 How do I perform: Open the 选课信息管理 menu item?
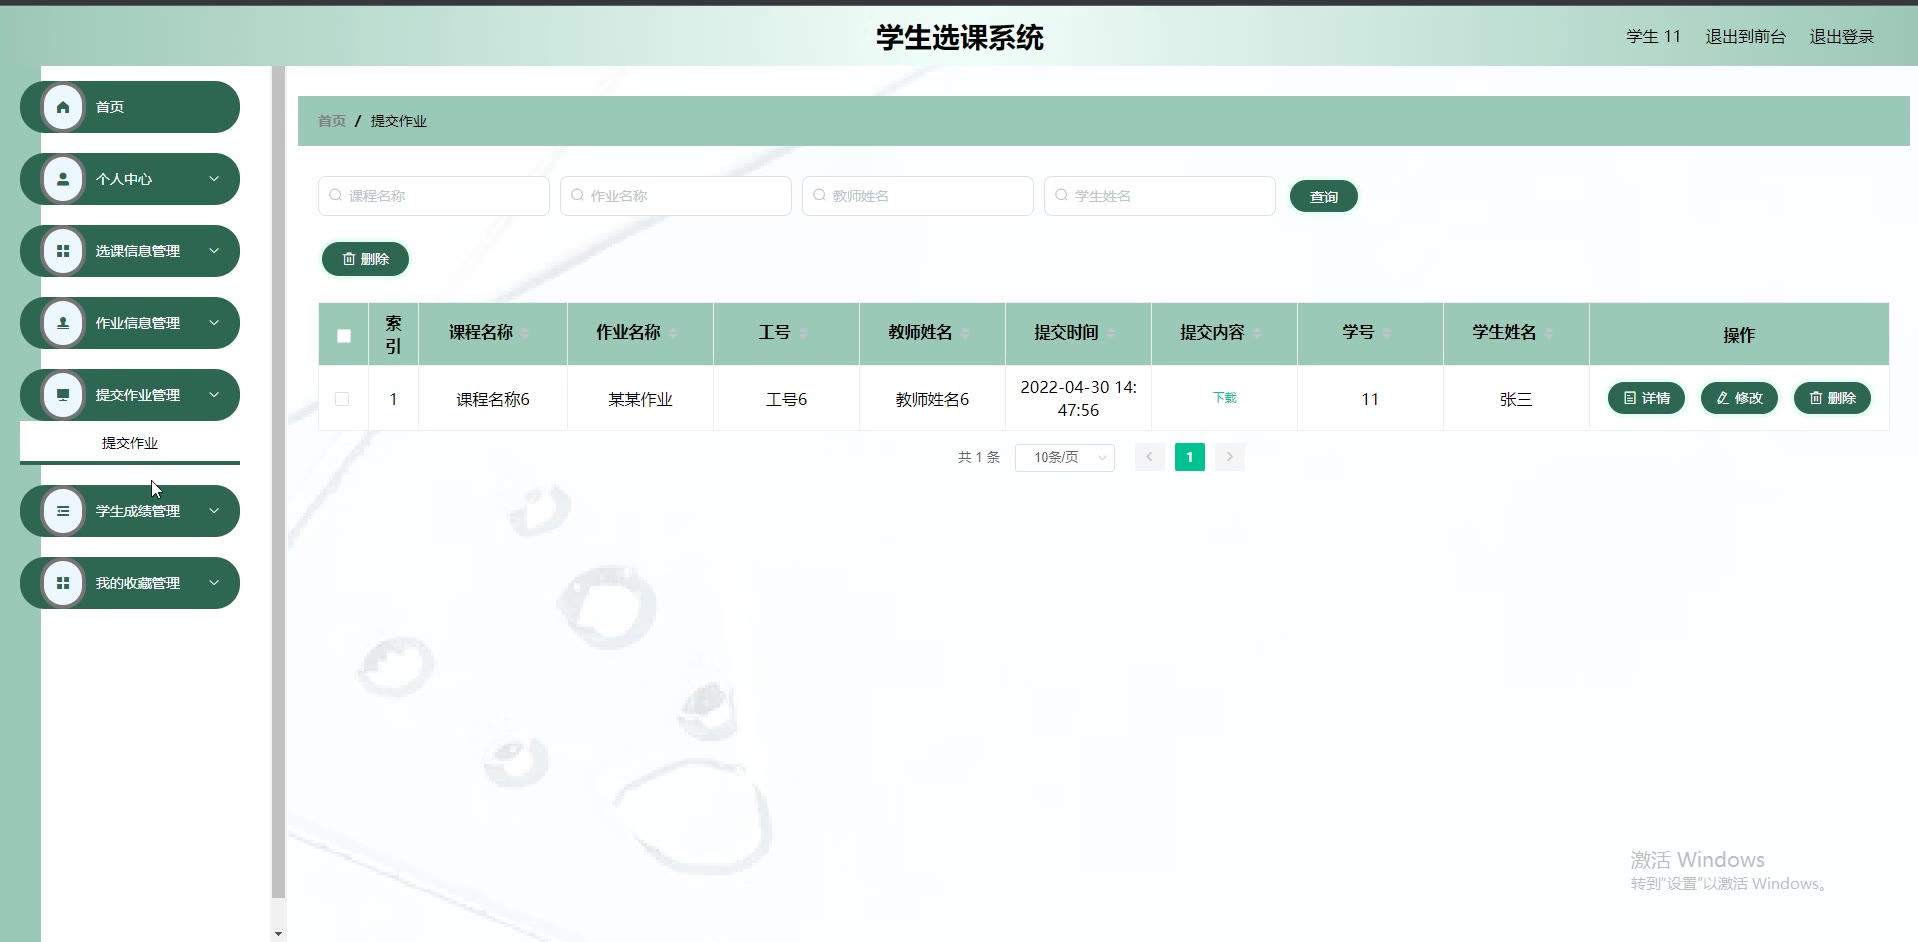click(x=130, y=251)
